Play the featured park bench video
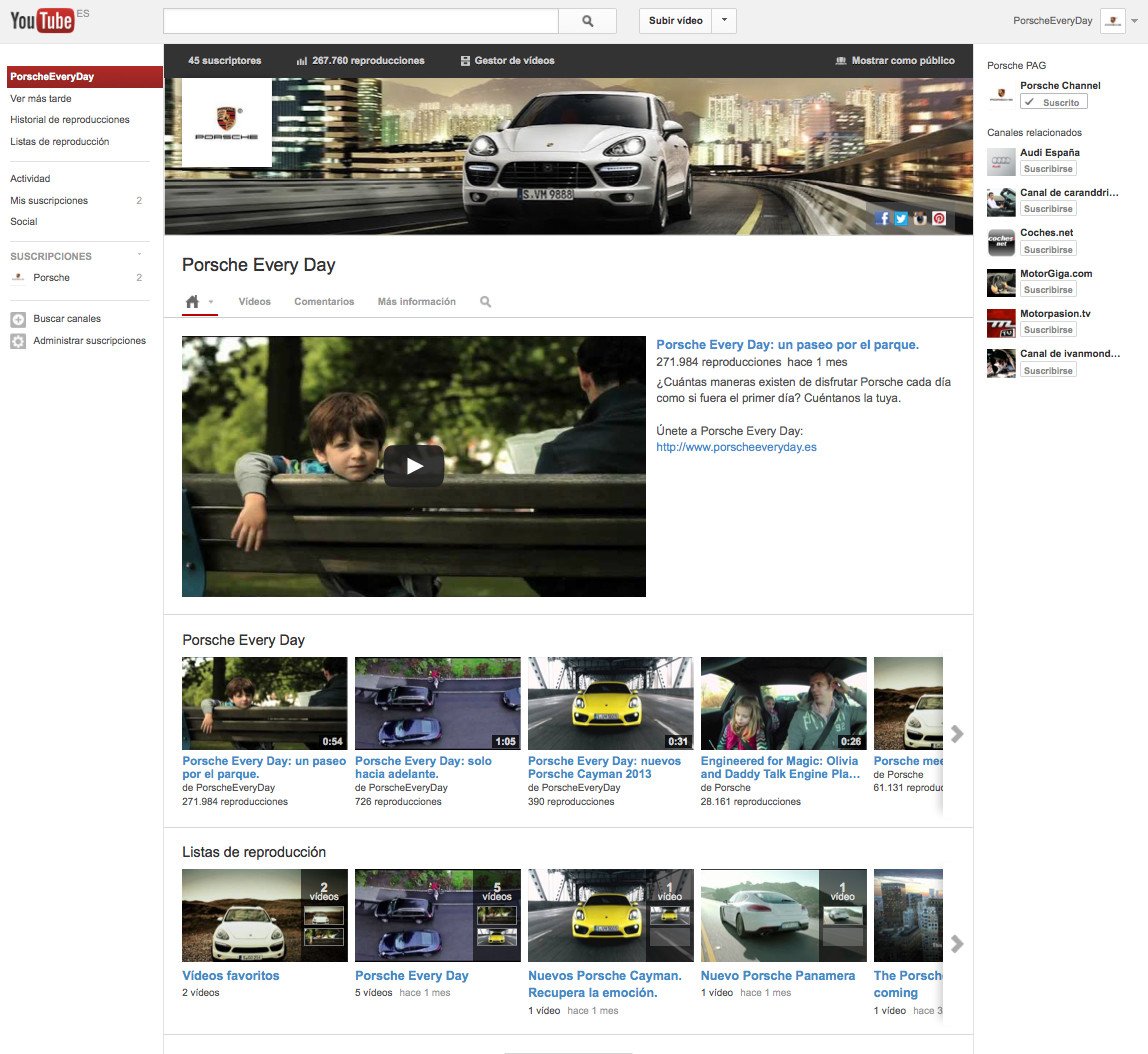This screenshot has width=1148, height=1054. click(x=413, y=466)
